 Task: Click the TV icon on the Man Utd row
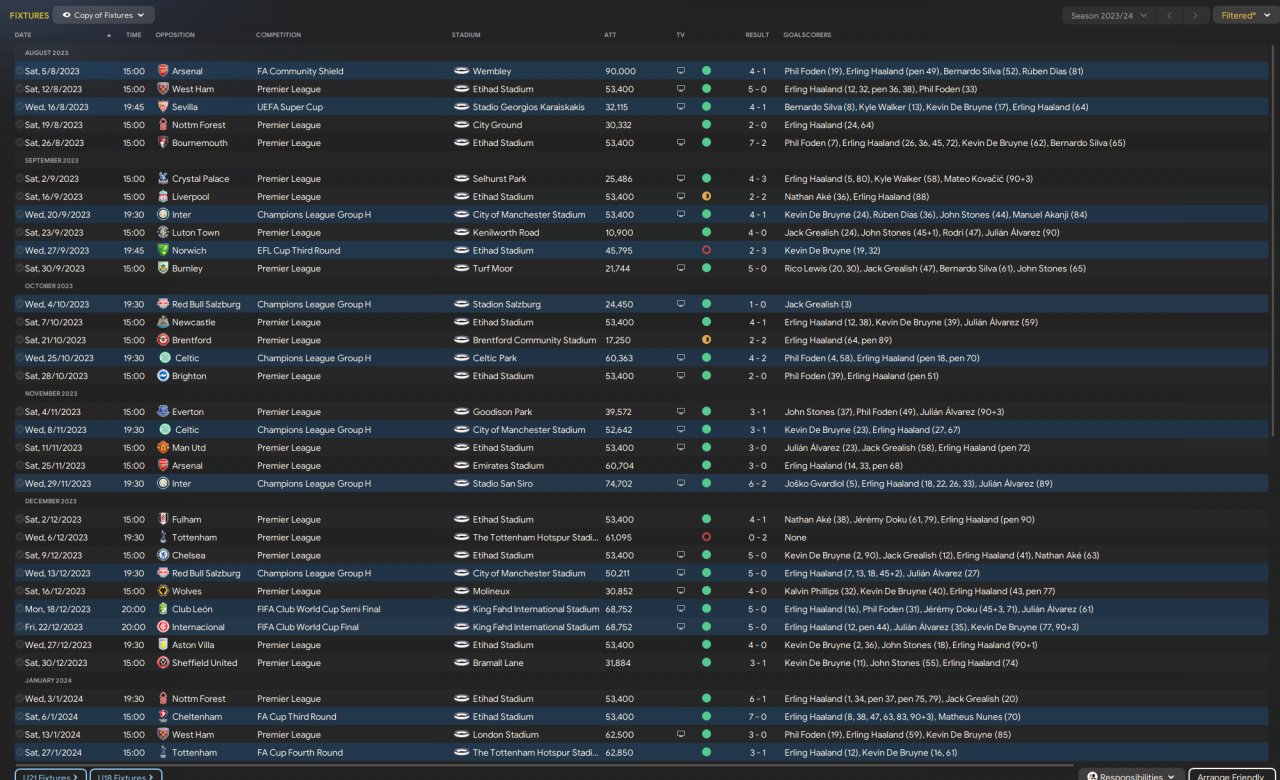point(681,448)
